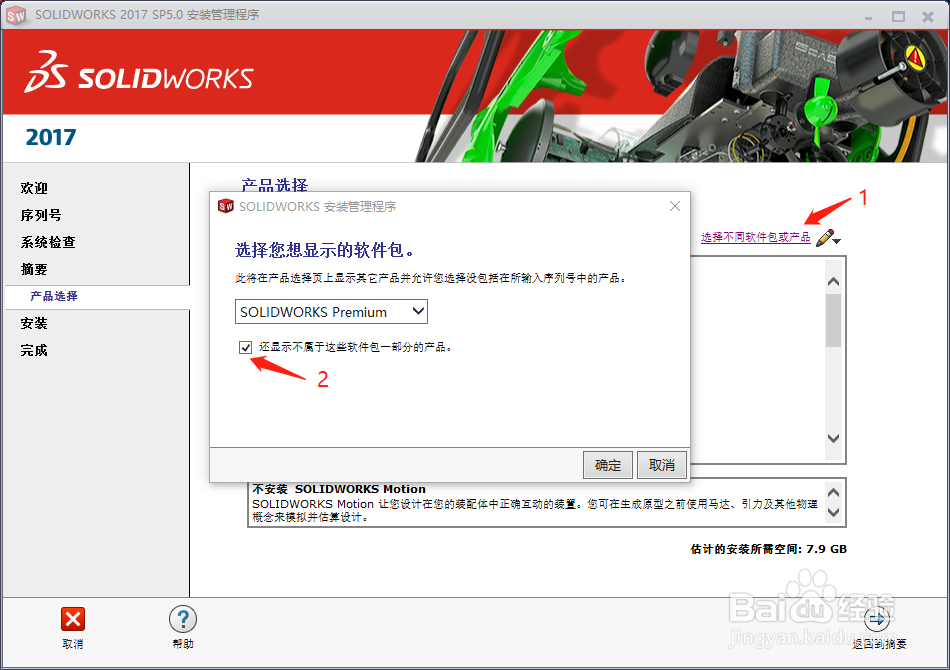Viewport: 950px width, 670px height.
Task: Click the red Cancel X icon
Action: (73, 619)
